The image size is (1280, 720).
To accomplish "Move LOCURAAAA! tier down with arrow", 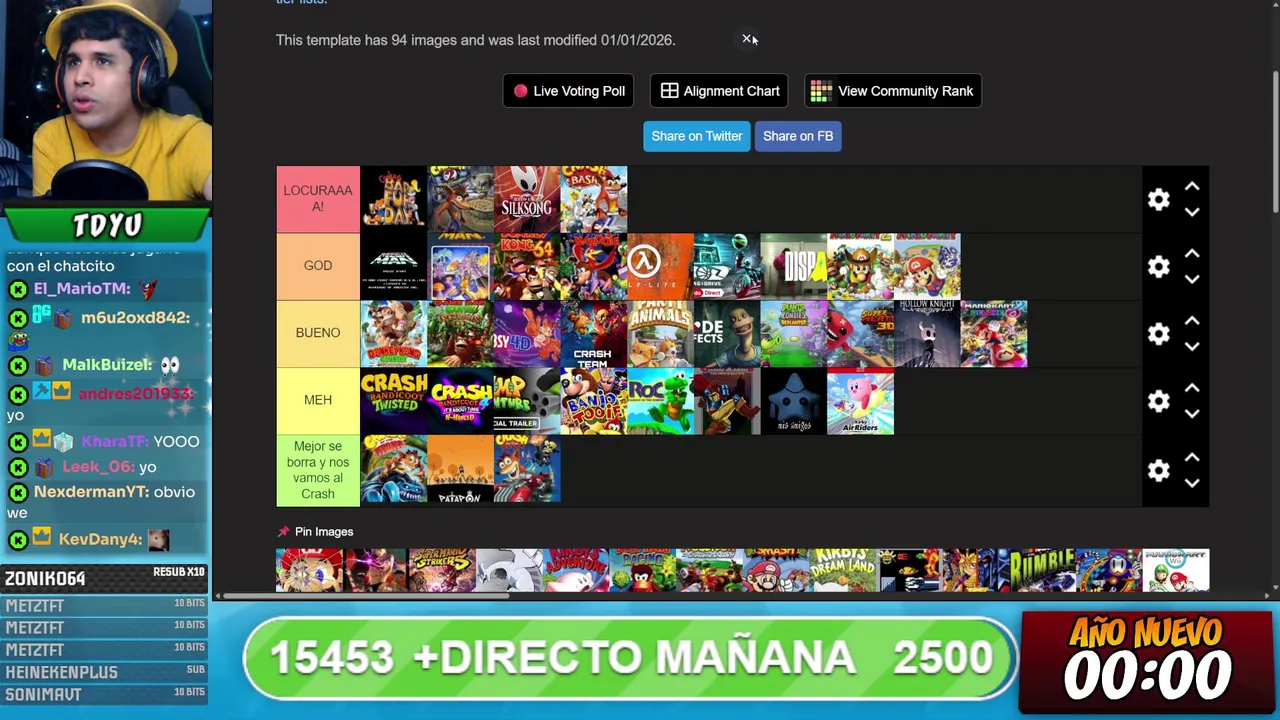I will tap(1192, 212).
